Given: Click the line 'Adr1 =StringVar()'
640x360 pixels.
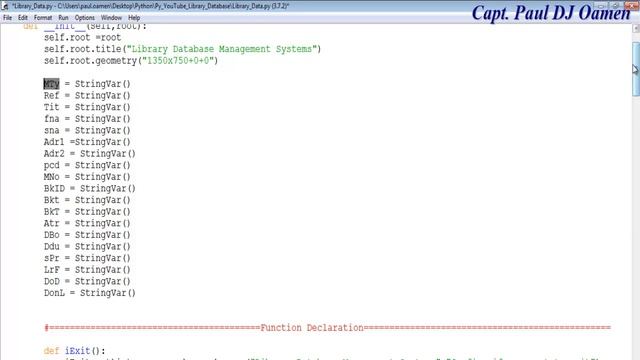Looking at the screenshot, I should tap(87, 142).
